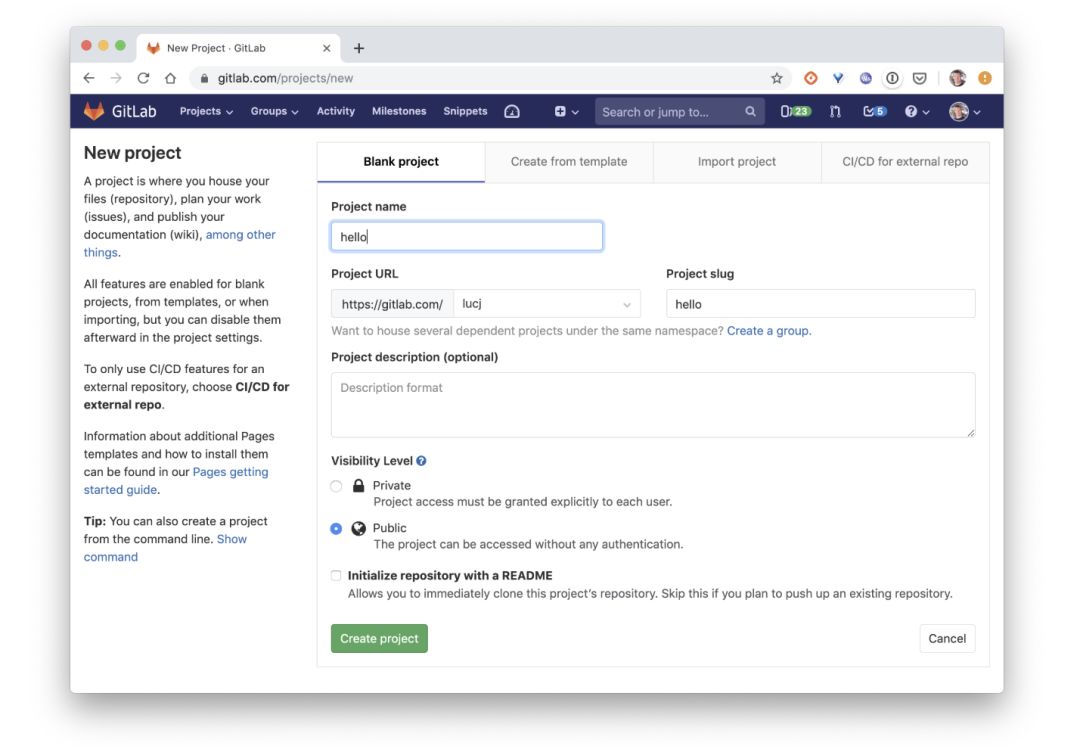Bookmark page with star icon
Image resolution: width=1080 pixels, height=749 pixels.
pyautogui.click(x=776, y=79)
